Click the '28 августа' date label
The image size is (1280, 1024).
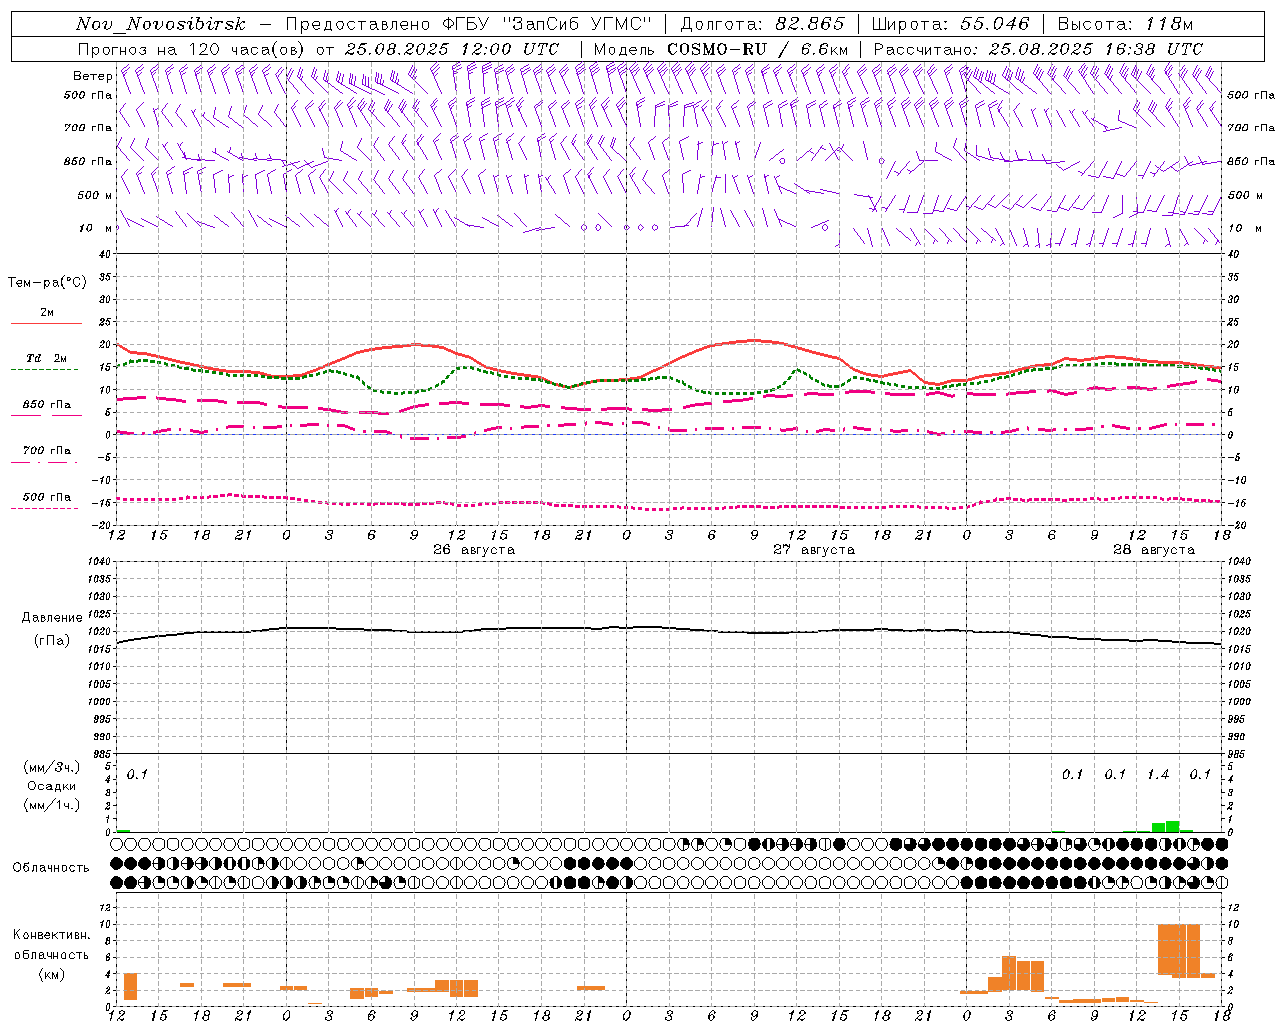pos(1154,550)
